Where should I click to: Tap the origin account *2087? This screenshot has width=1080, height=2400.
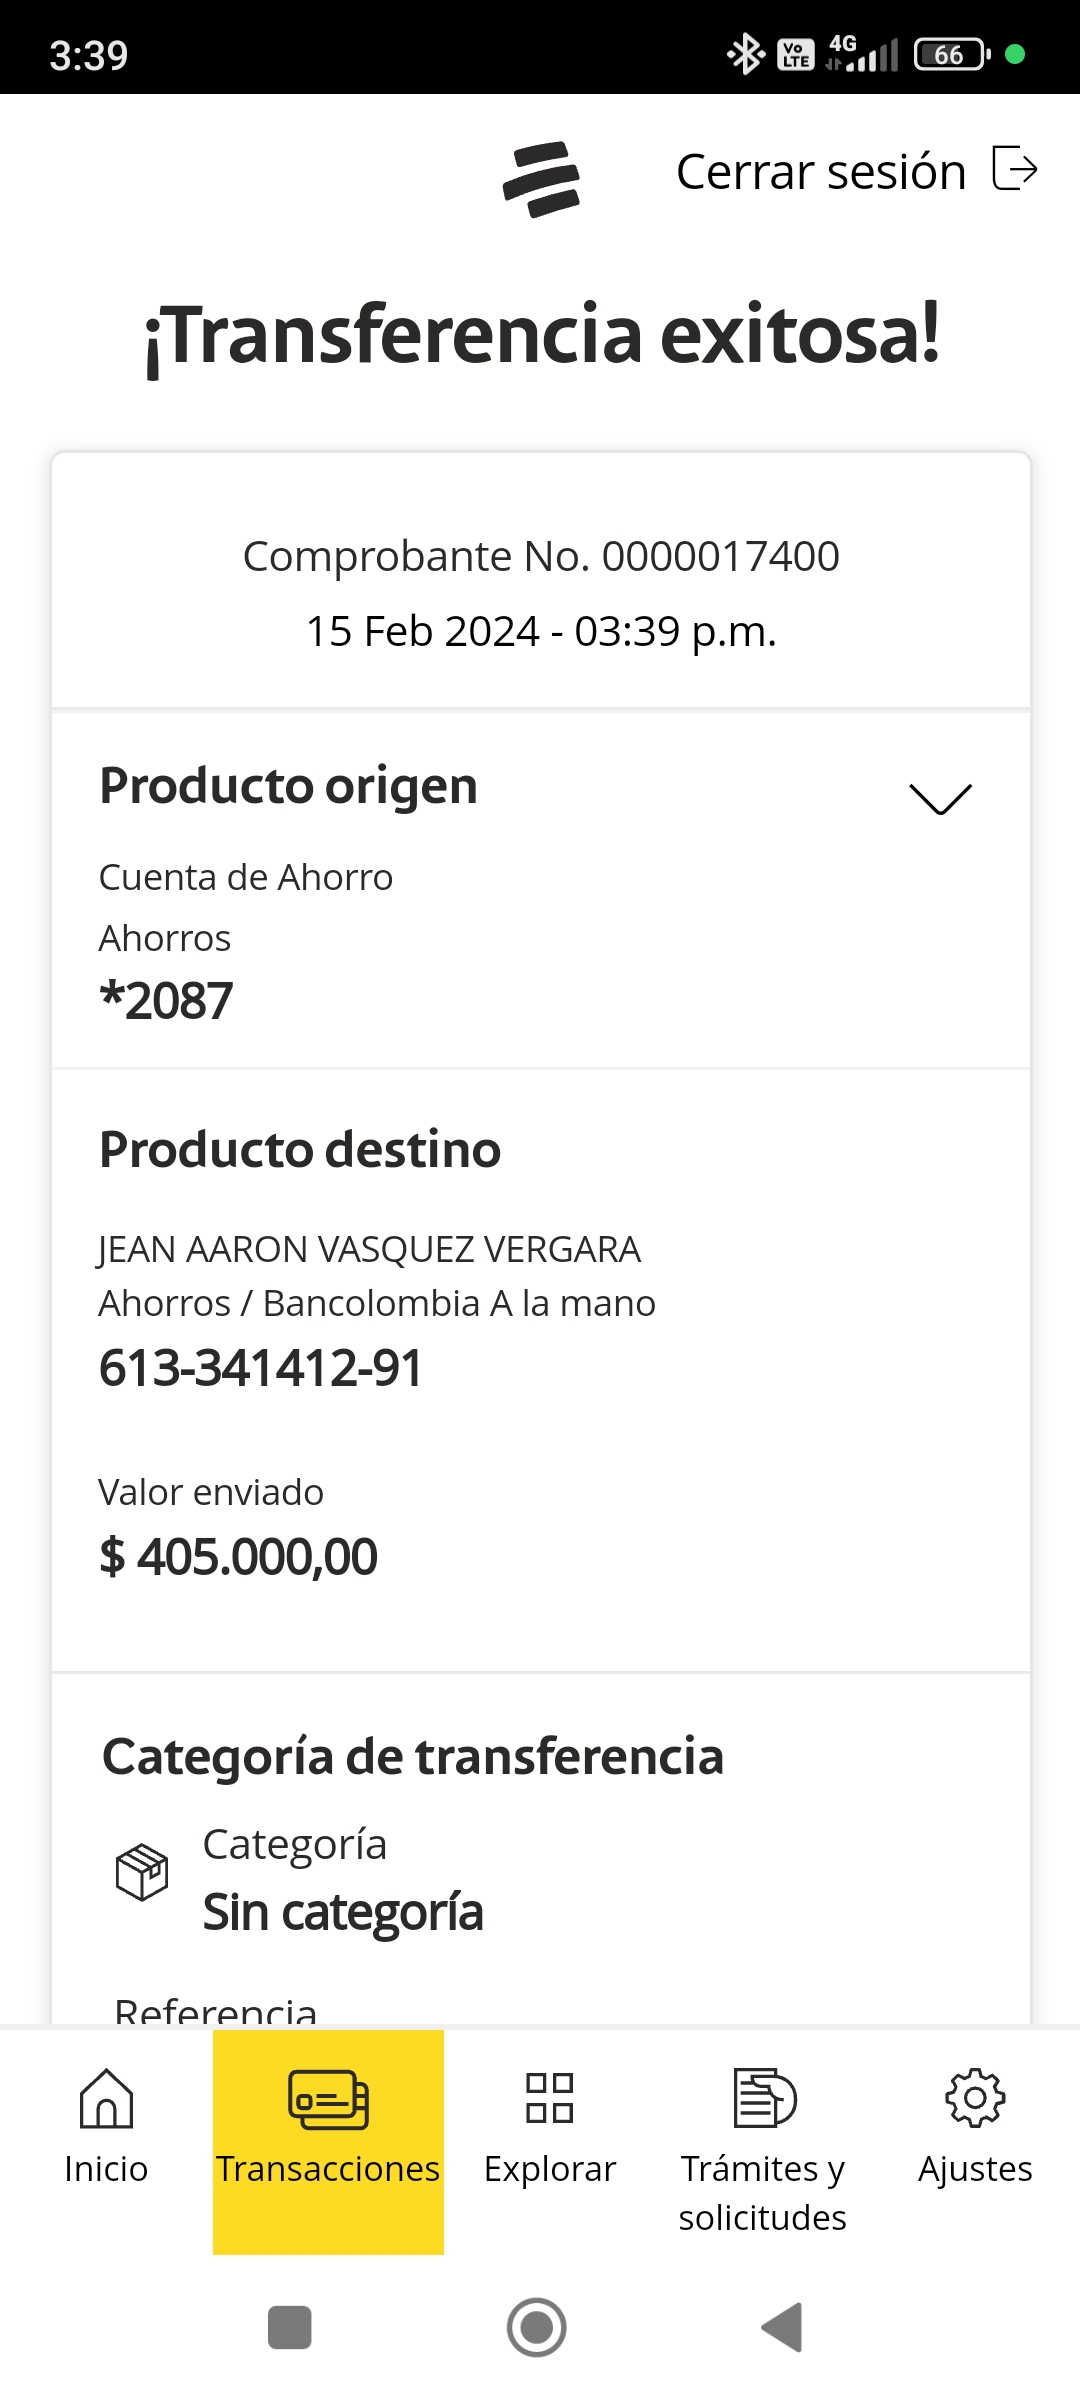coord(167,1000)
